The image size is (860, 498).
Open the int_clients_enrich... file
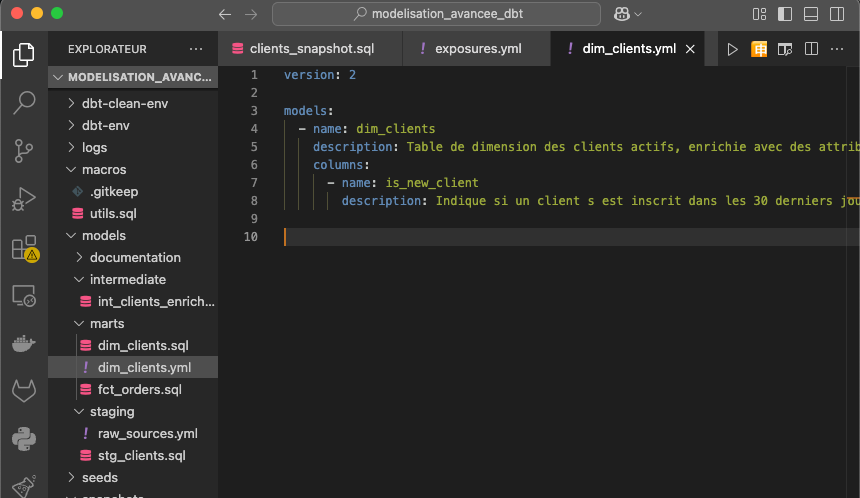click(133, 302)
